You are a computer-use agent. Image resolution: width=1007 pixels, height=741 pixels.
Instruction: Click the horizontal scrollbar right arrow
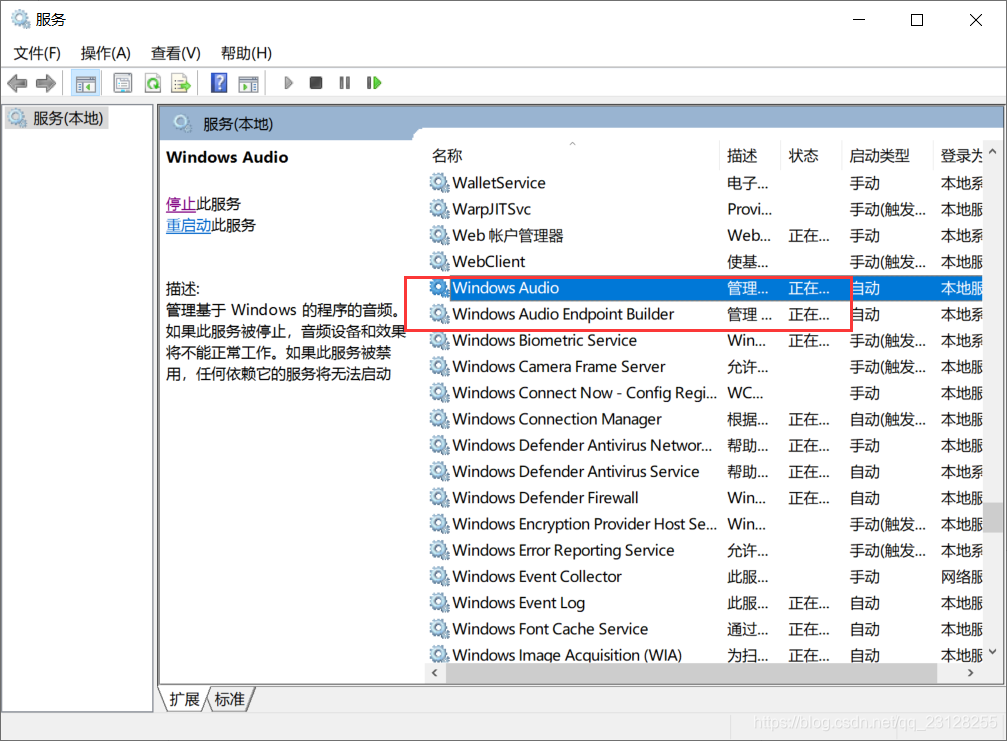(x=970, y=673)
